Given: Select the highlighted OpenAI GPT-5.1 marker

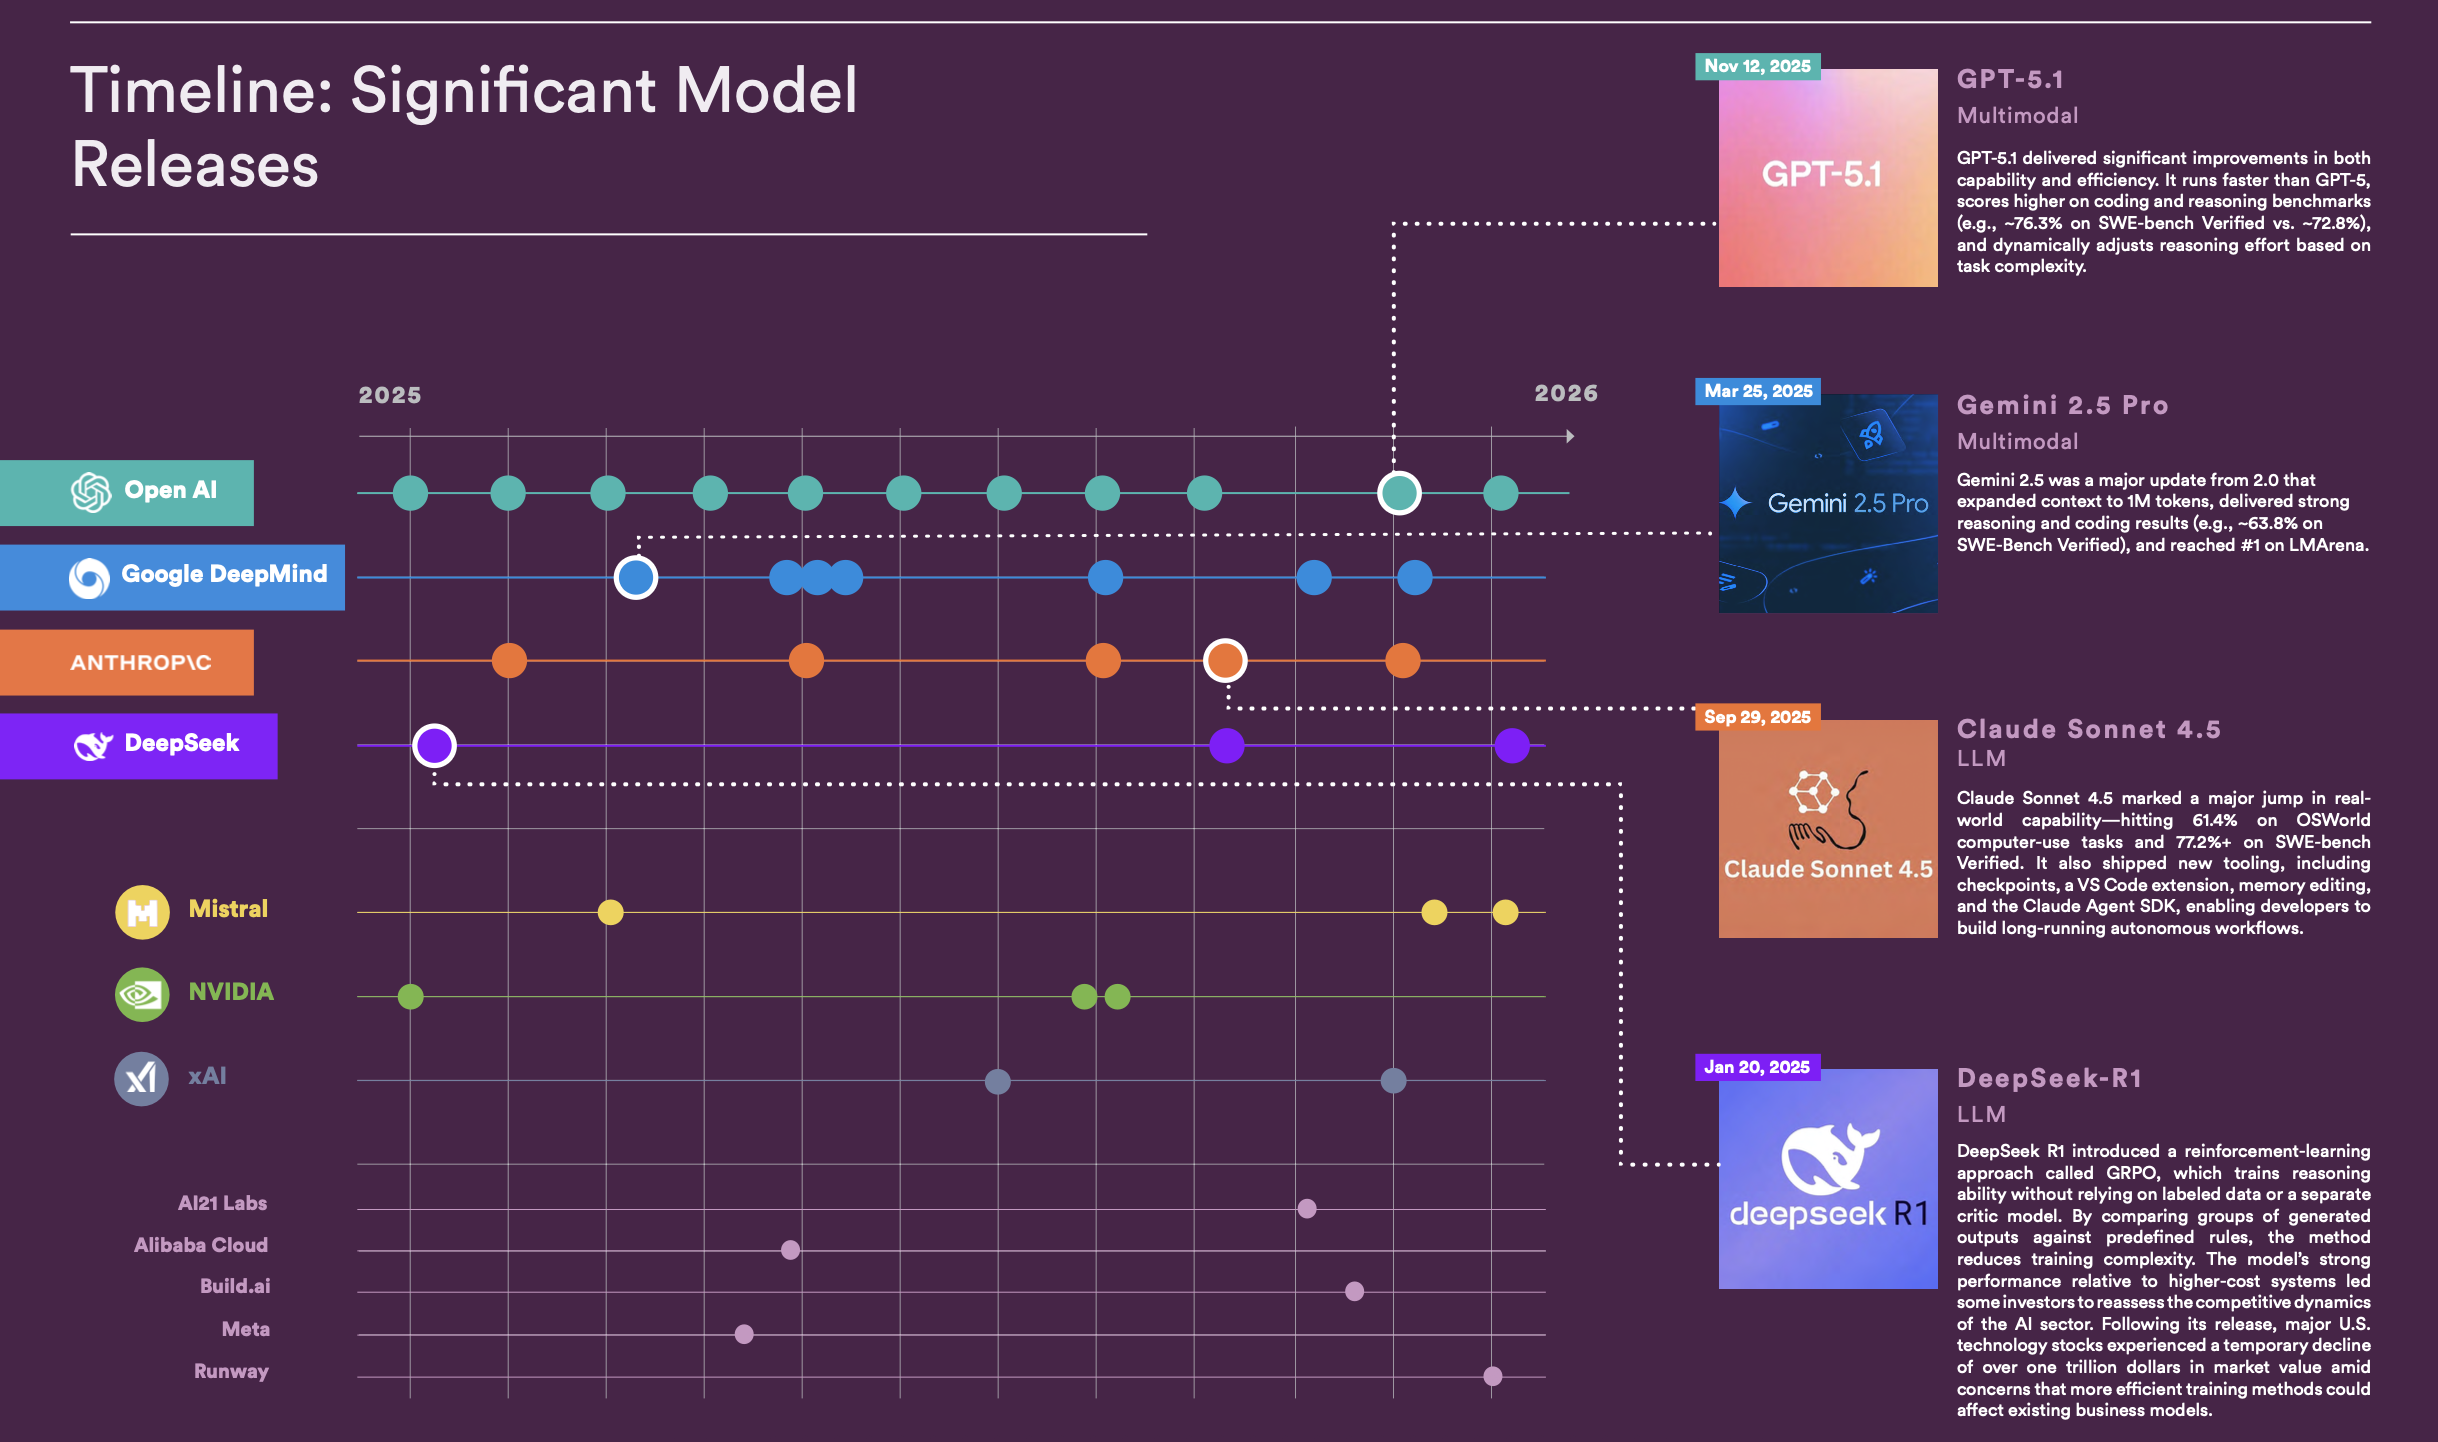Looking at the screenshot, I should pyautogui.click(x=1399, y=492).
